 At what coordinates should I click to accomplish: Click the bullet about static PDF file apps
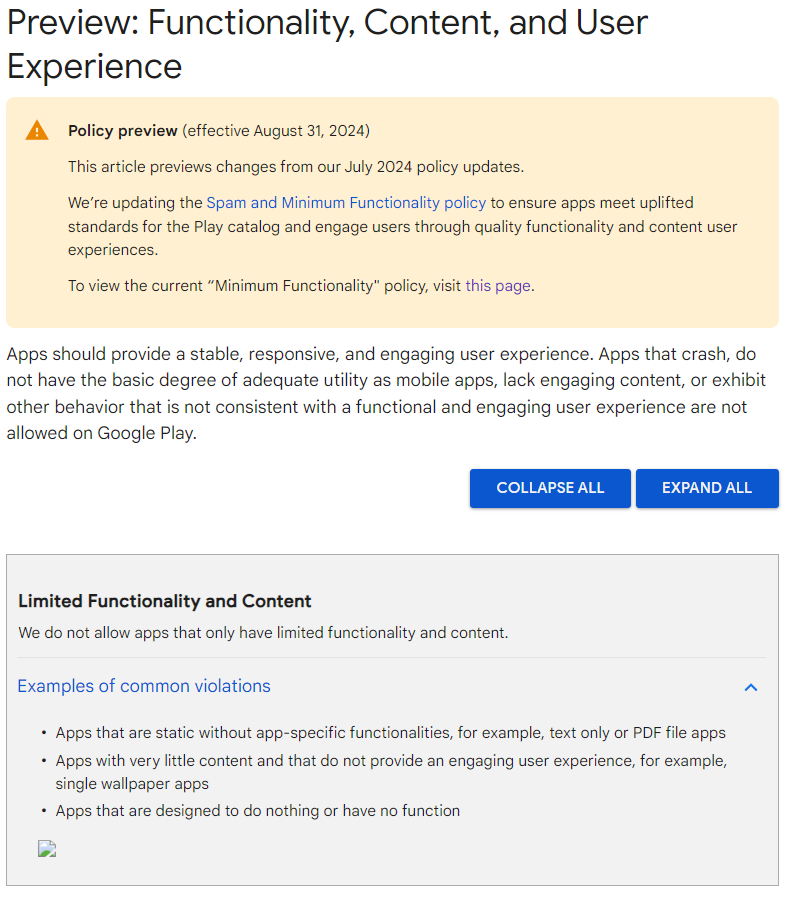point(390,733)
